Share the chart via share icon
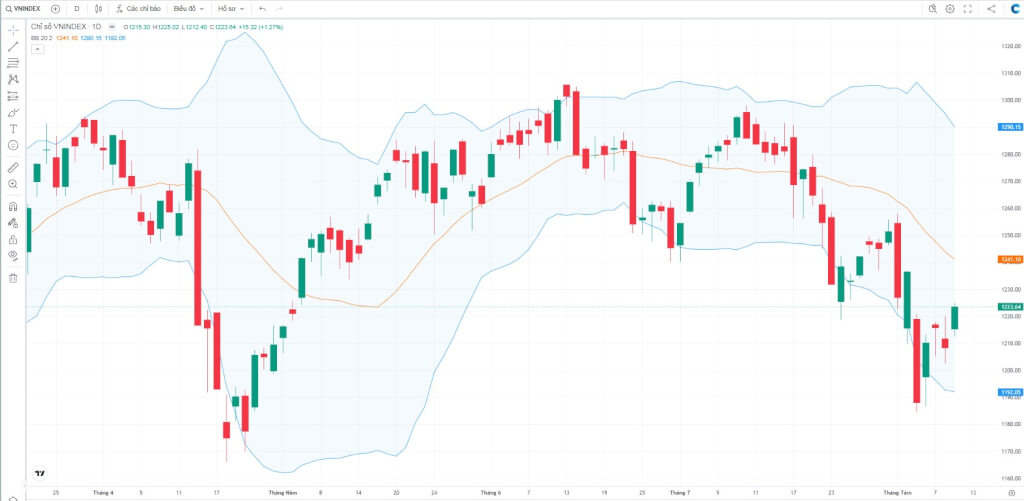This screenshot has width=1024, height=501. click(x=991, y=8)
